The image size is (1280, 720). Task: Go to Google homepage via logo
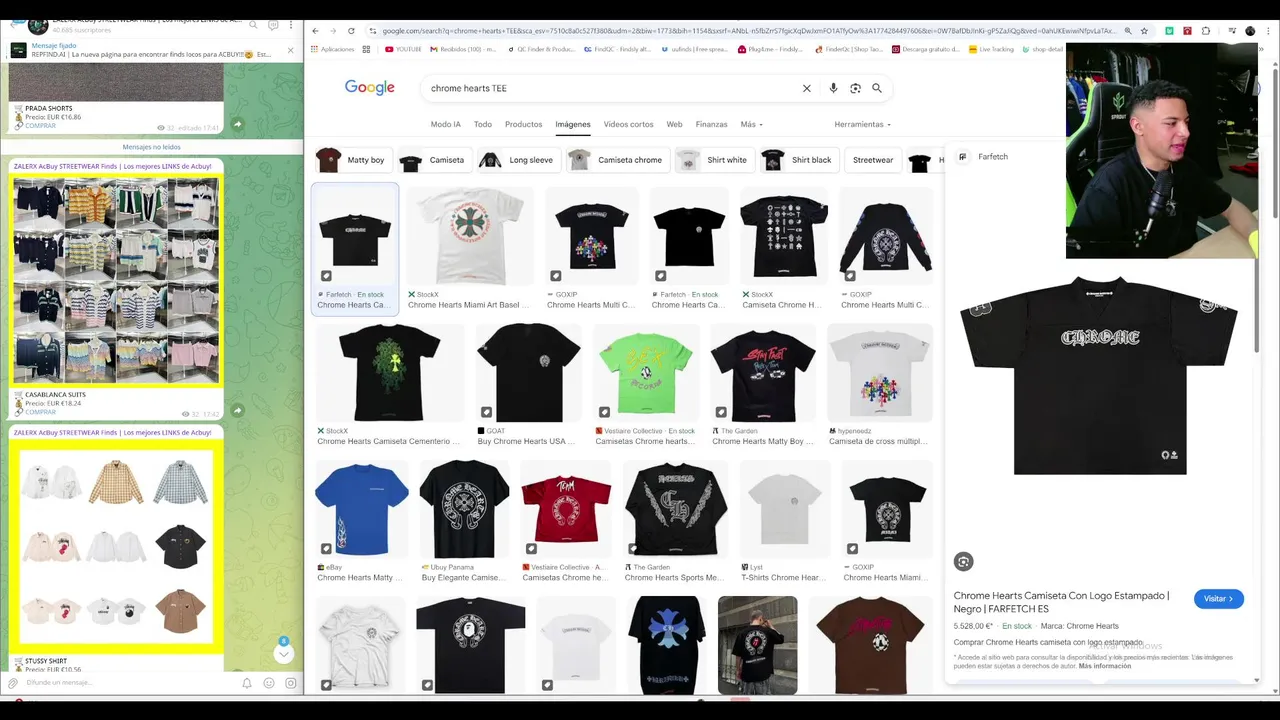tap(370, 88)
